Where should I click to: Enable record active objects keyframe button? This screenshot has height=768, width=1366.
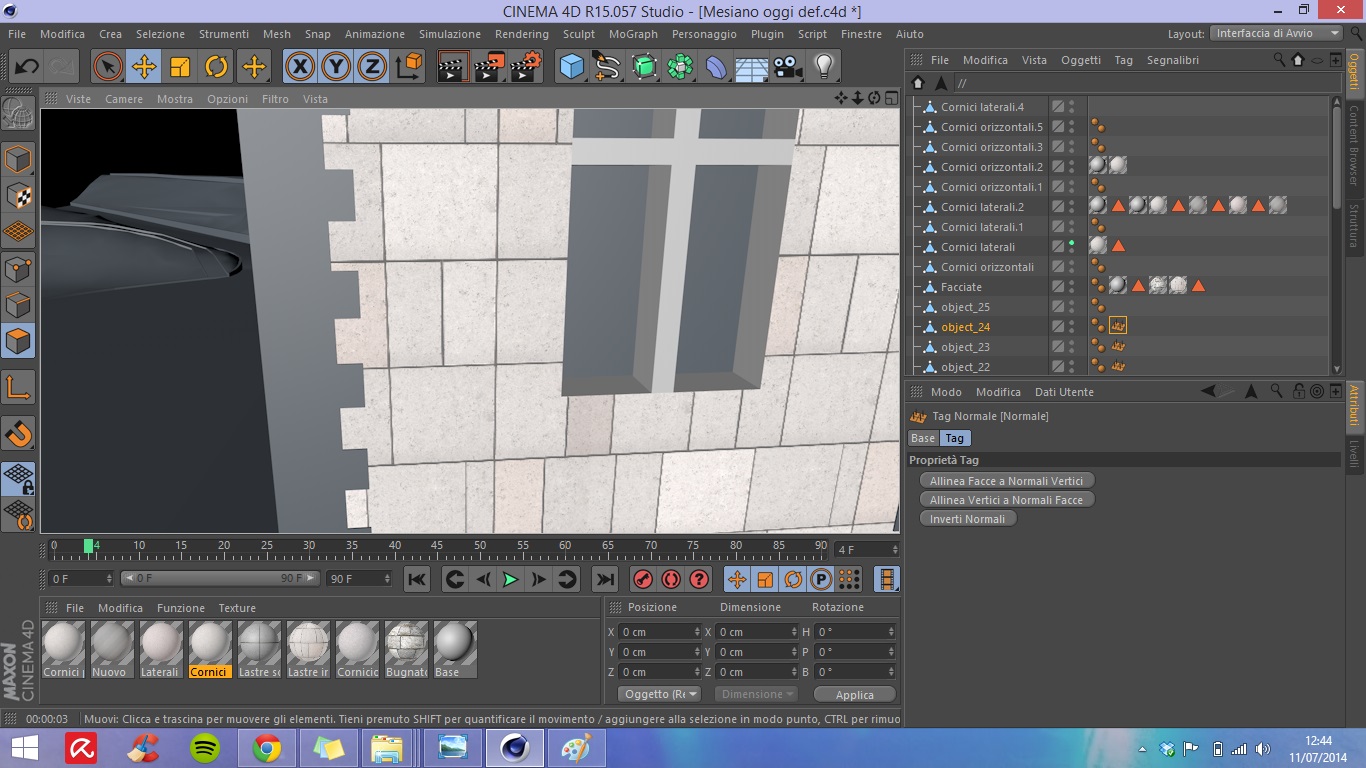click(643, 579)
